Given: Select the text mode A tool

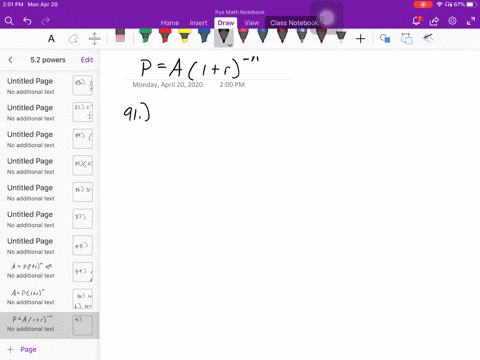Looking at the screenshot, I should pyautogui.click(x=51, y=39).
